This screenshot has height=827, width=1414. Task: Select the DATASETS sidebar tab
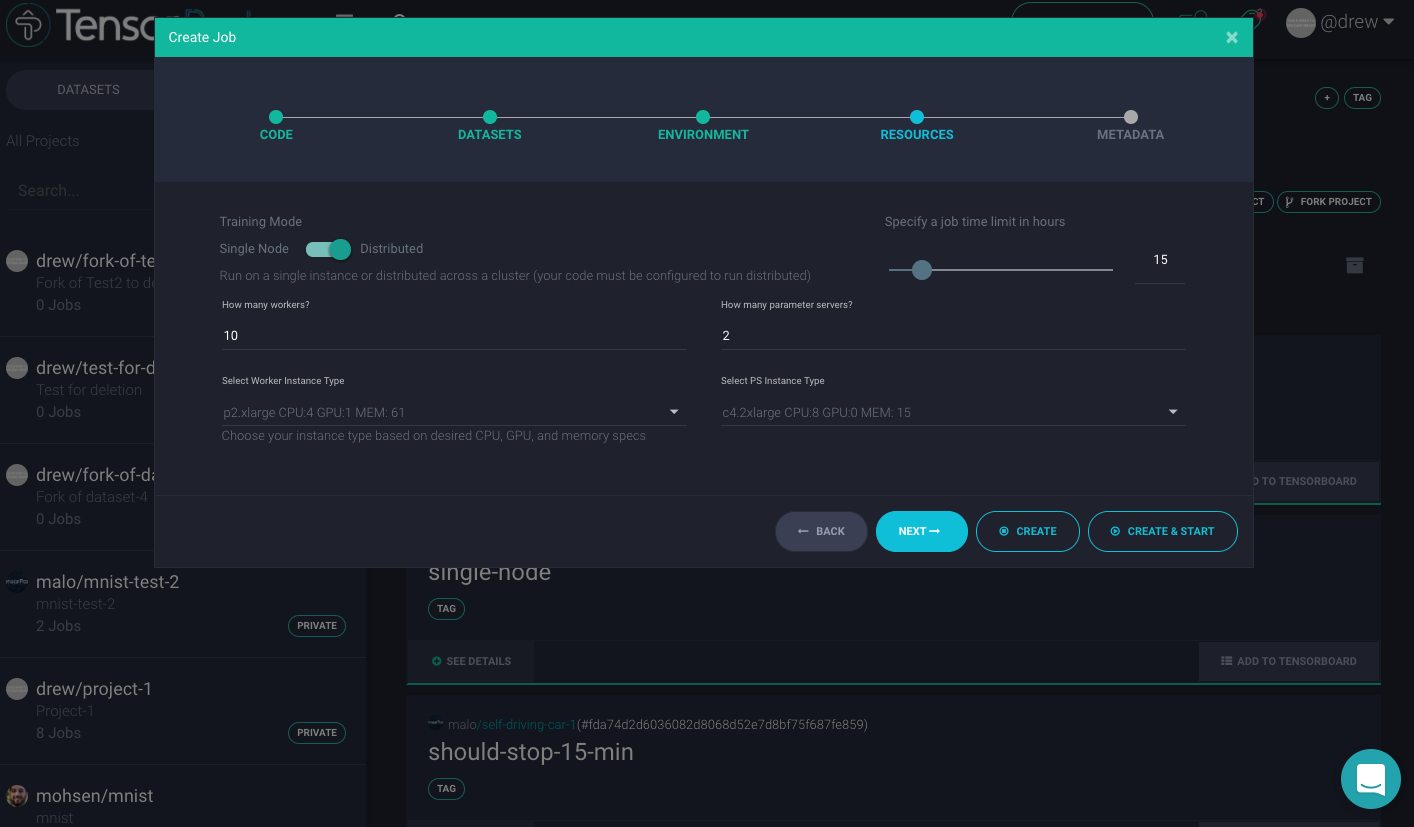point(88,89)
